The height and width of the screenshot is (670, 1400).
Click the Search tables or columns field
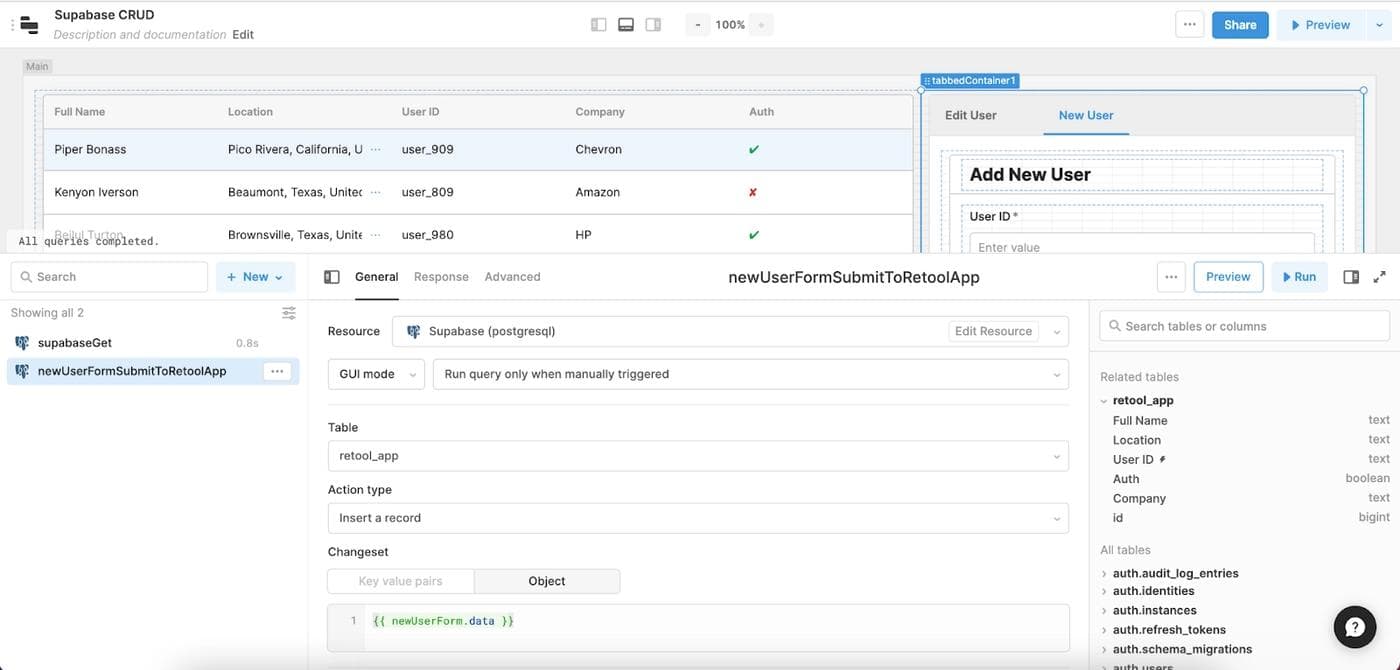(x=1244, y=326)
